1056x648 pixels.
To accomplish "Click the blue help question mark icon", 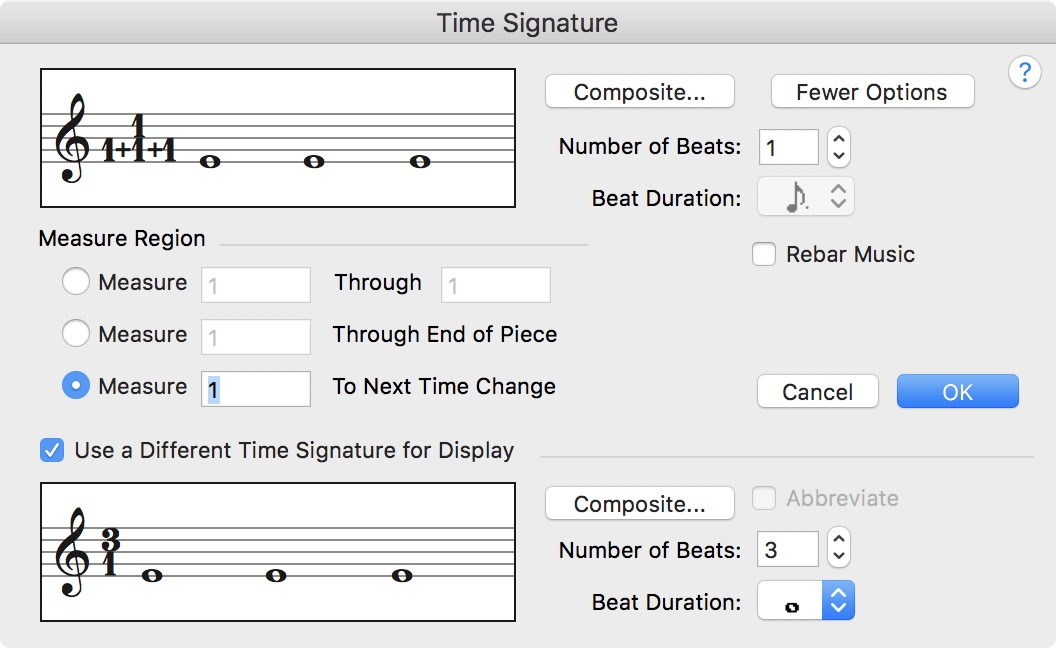I will tap(1024, 73).
